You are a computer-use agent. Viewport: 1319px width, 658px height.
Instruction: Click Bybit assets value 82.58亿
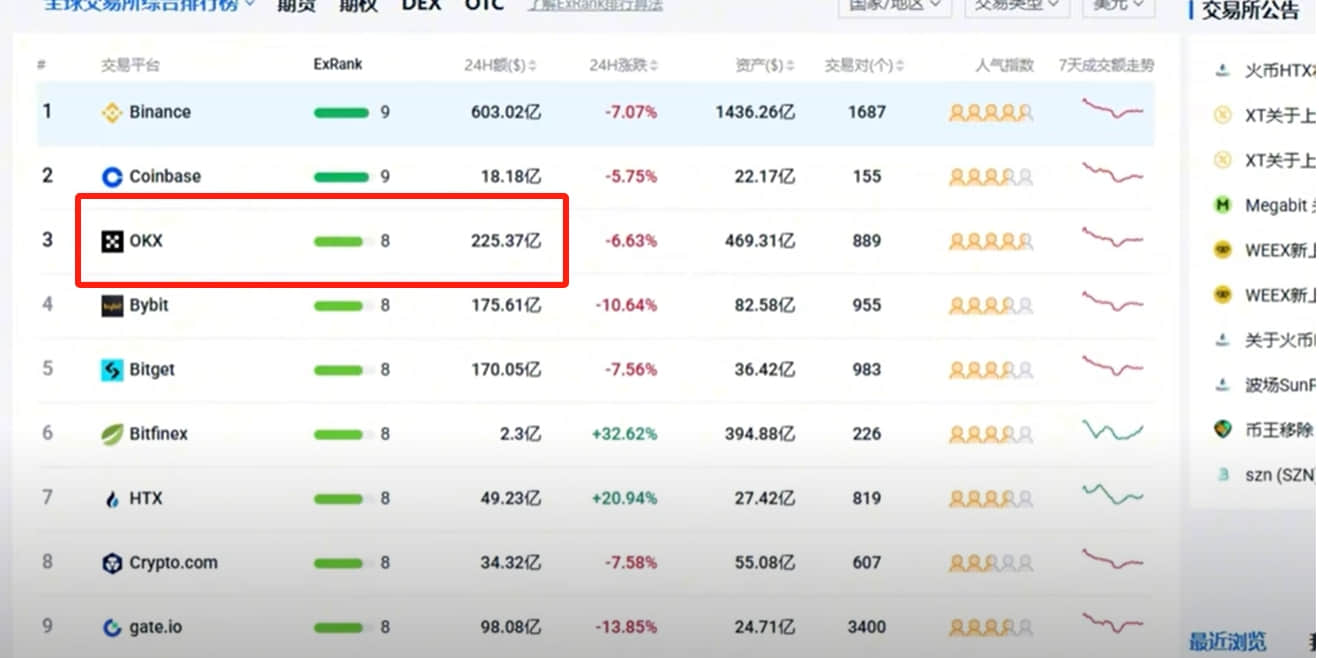765,305
